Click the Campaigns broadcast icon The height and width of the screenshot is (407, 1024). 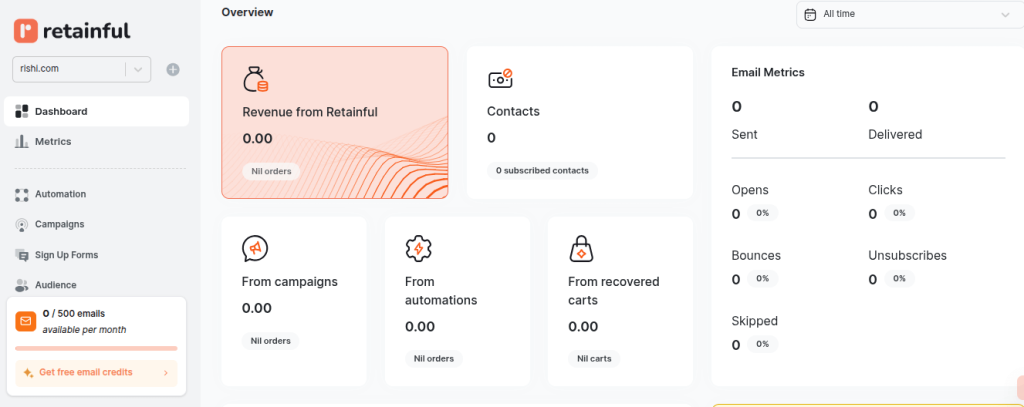click(x=22, y=225)
